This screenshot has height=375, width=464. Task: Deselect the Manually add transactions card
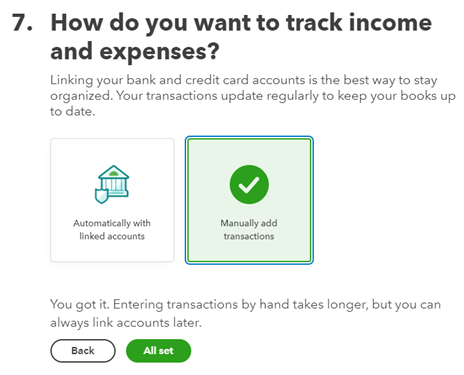[249, 200]
